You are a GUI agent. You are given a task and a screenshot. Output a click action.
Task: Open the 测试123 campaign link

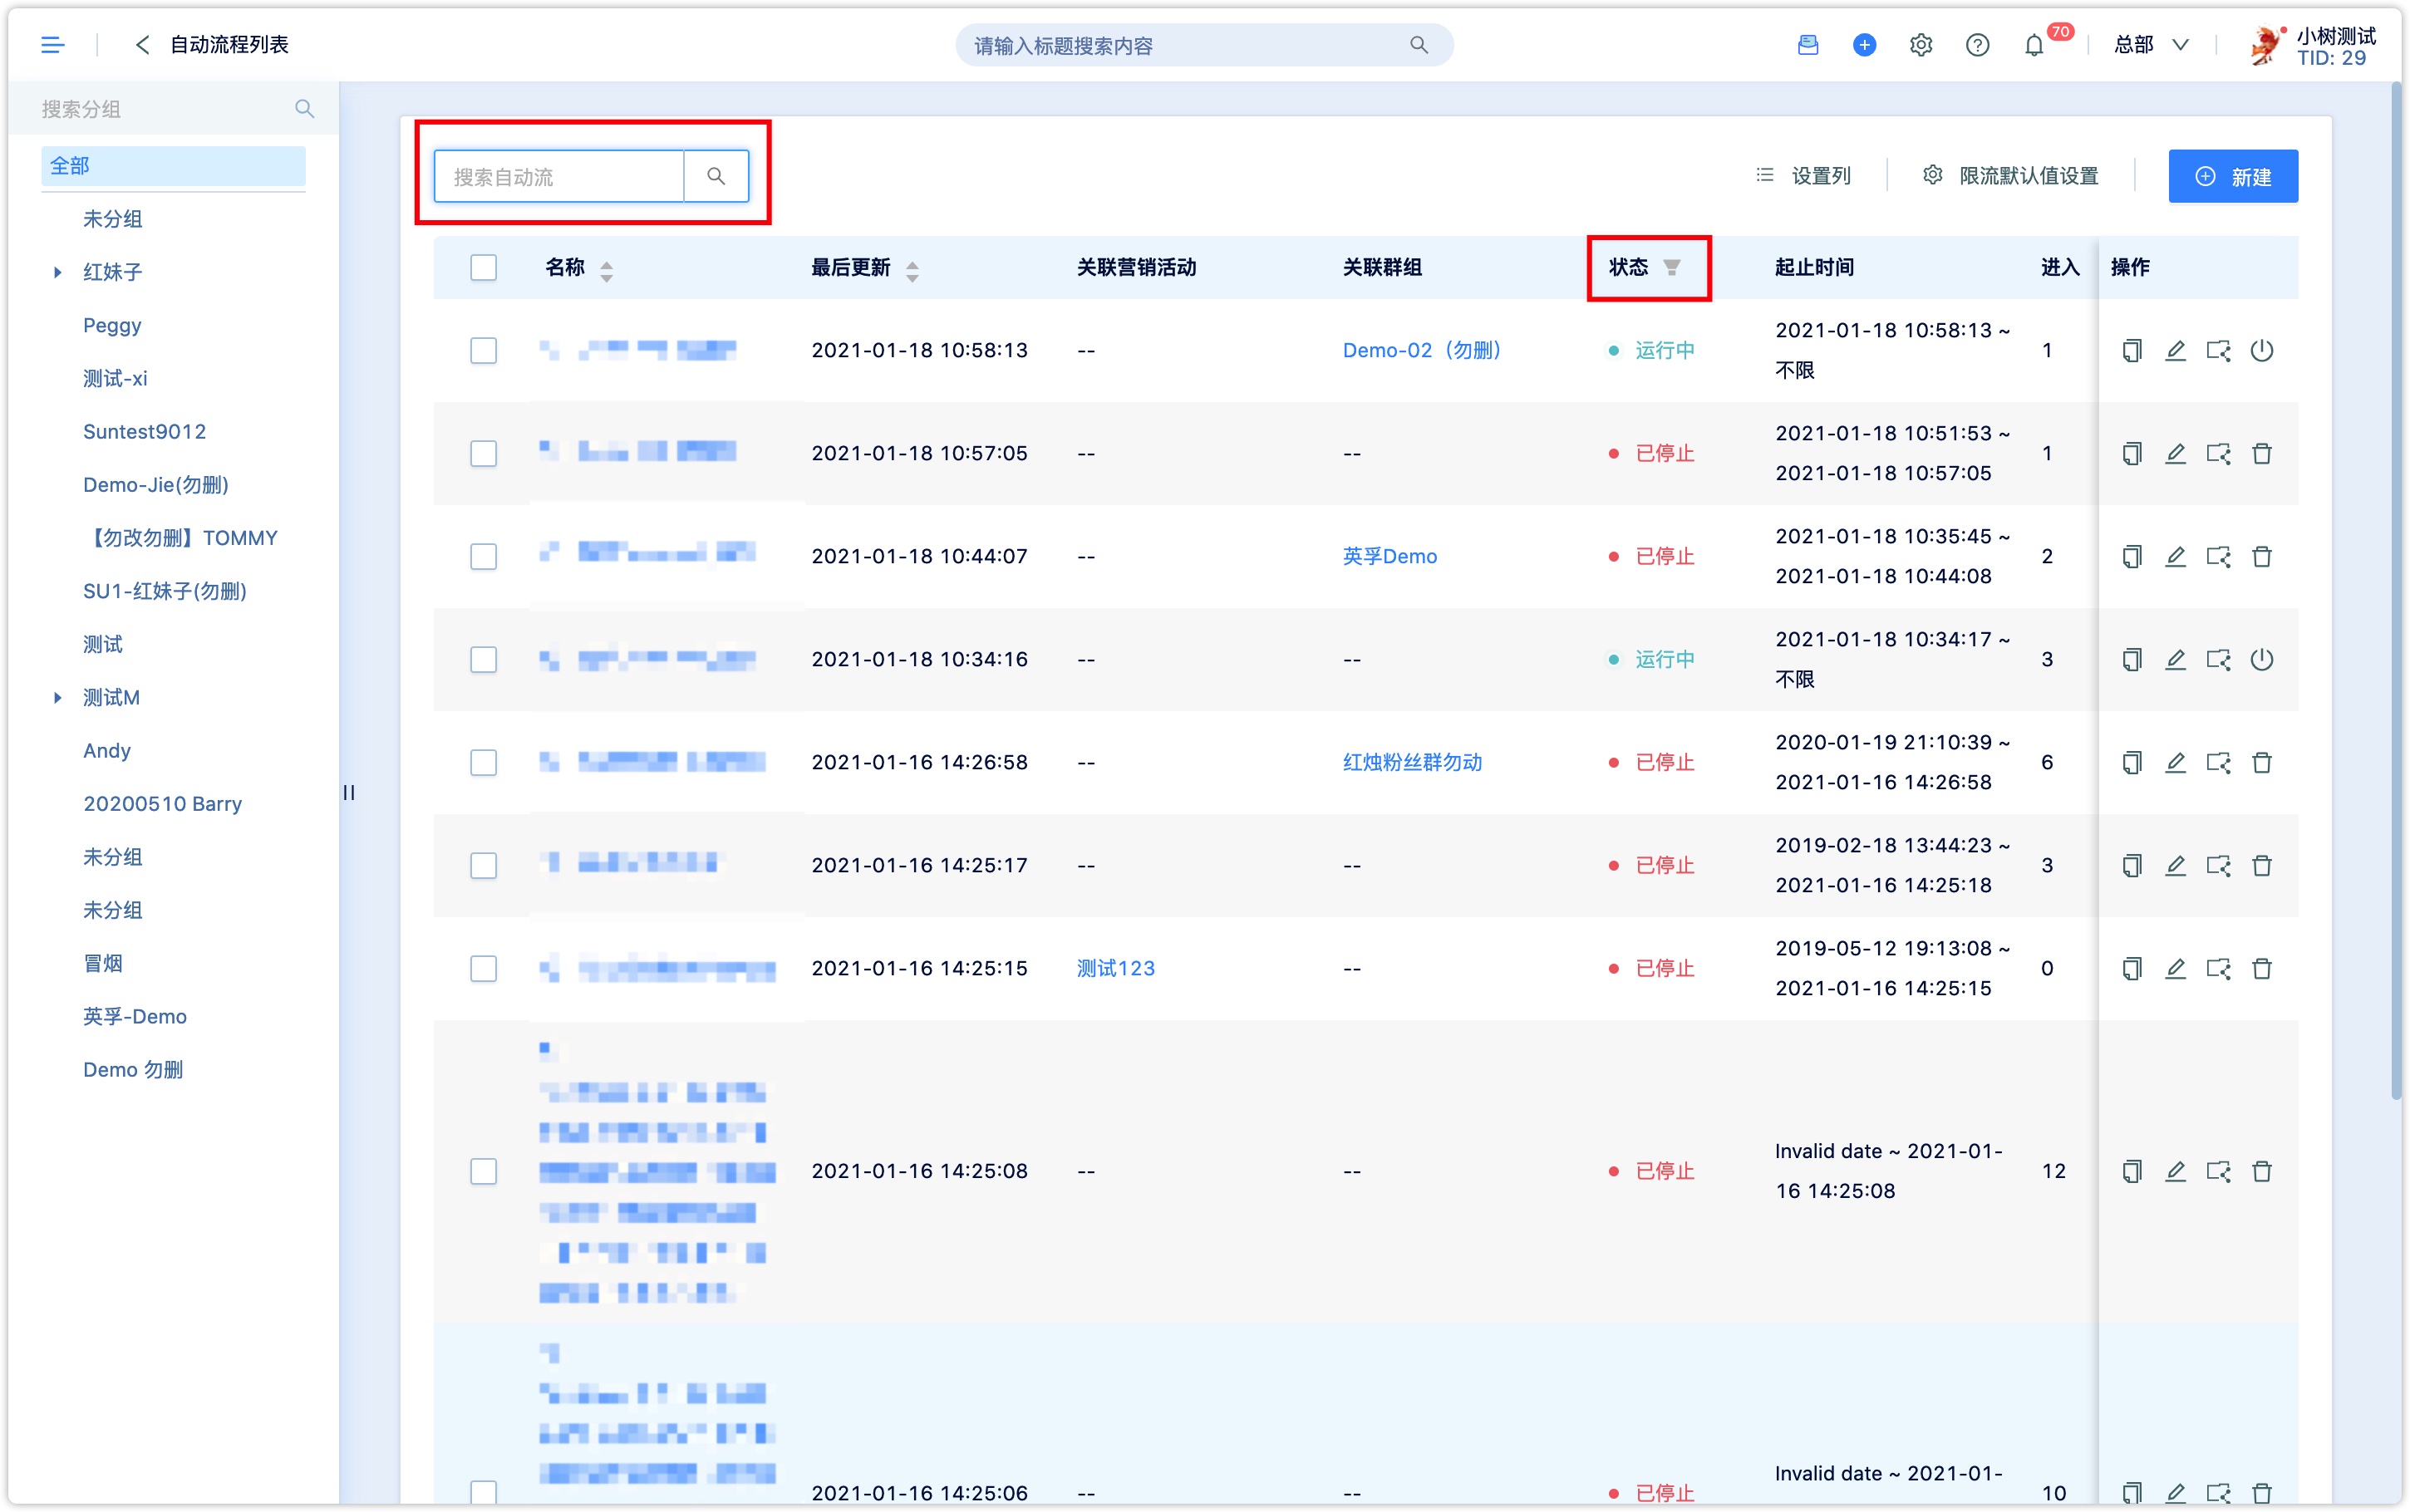coord(1115,968)
